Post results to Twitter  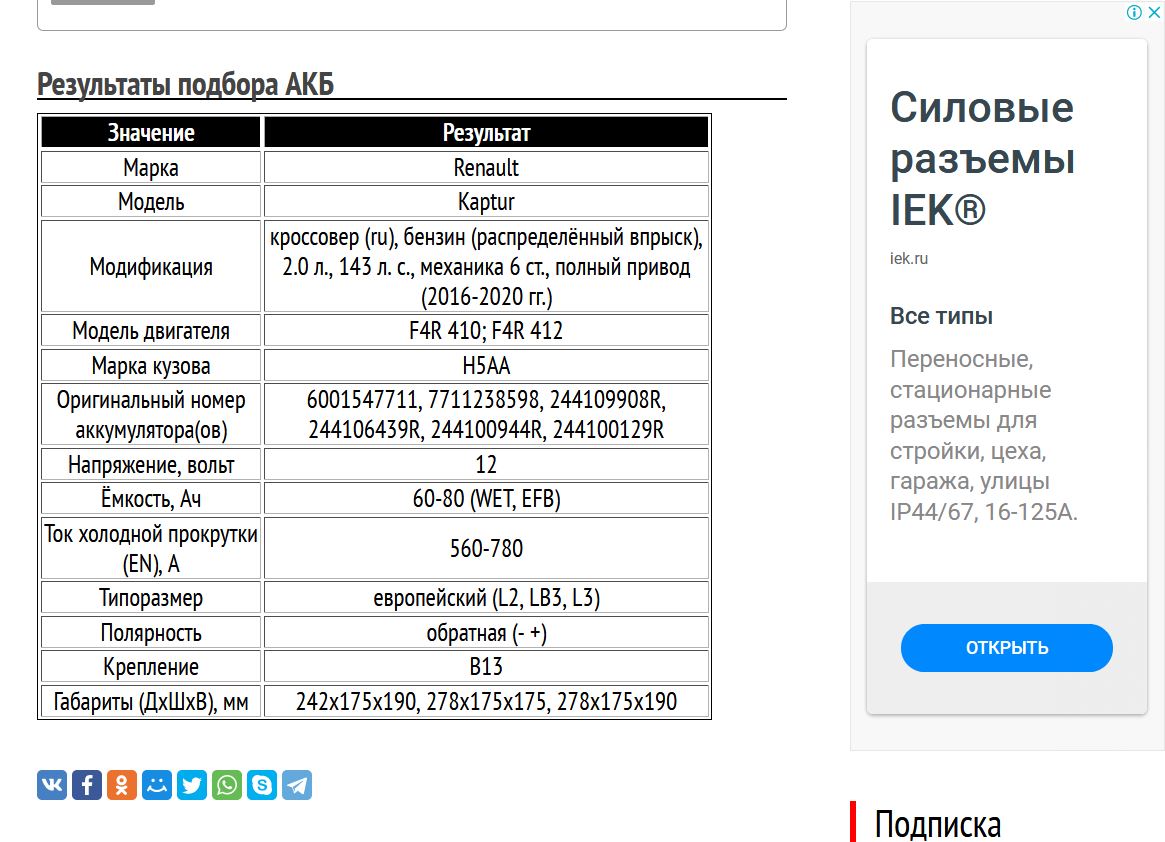pyautogui.click(x=192, y=785)
